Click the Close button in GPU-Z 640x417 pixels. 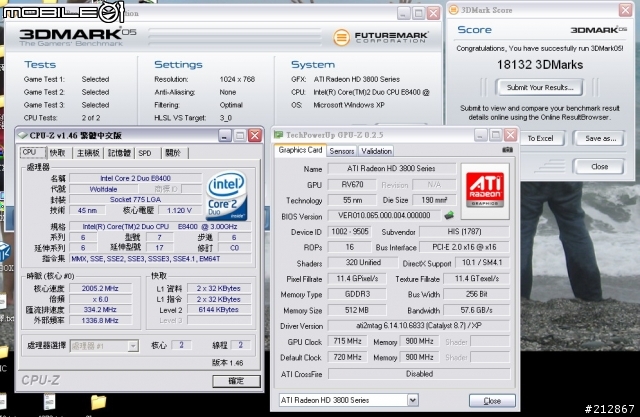tap(492, 401)
